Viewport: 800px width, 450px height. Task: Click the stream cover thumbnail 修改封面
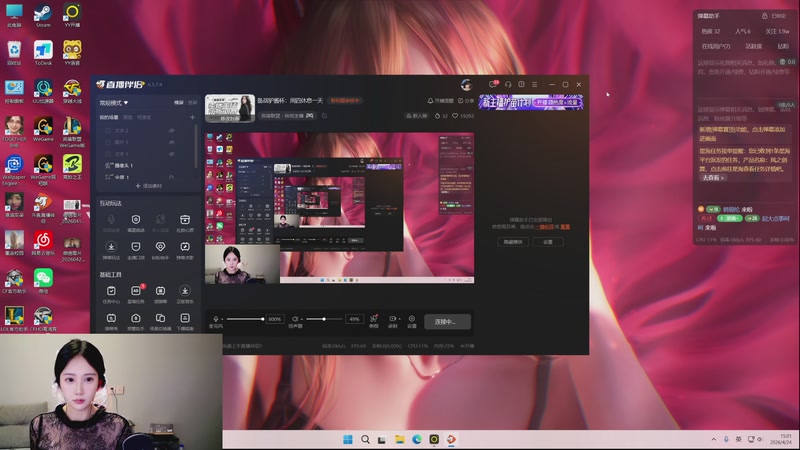point(230,108)
